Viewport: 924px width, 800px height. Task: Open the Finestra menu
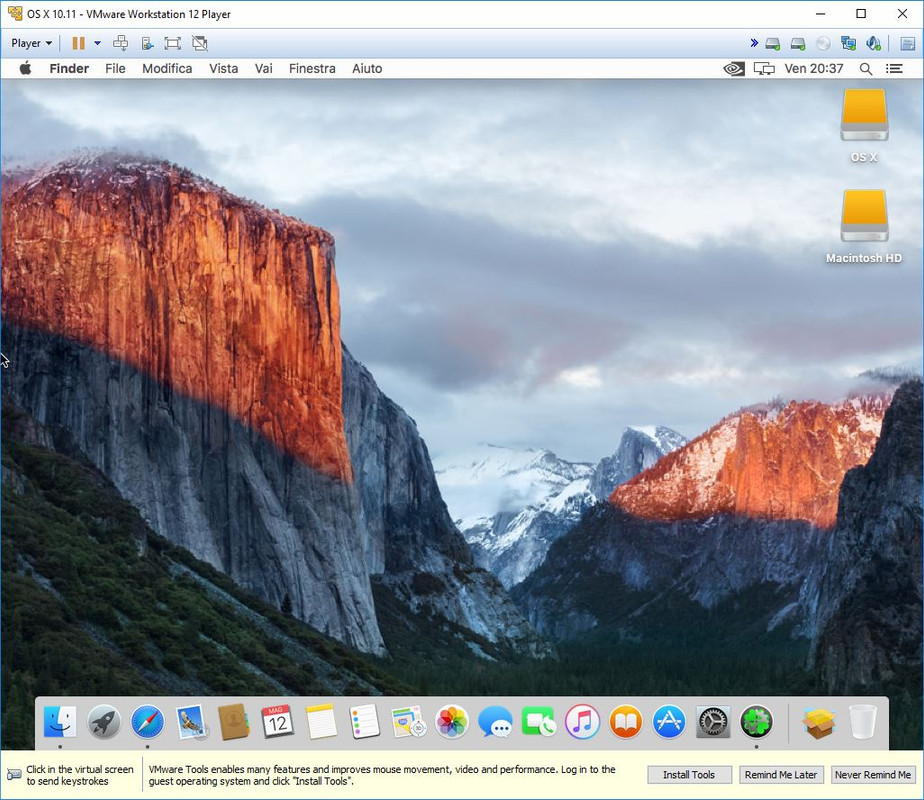[312, 68]
